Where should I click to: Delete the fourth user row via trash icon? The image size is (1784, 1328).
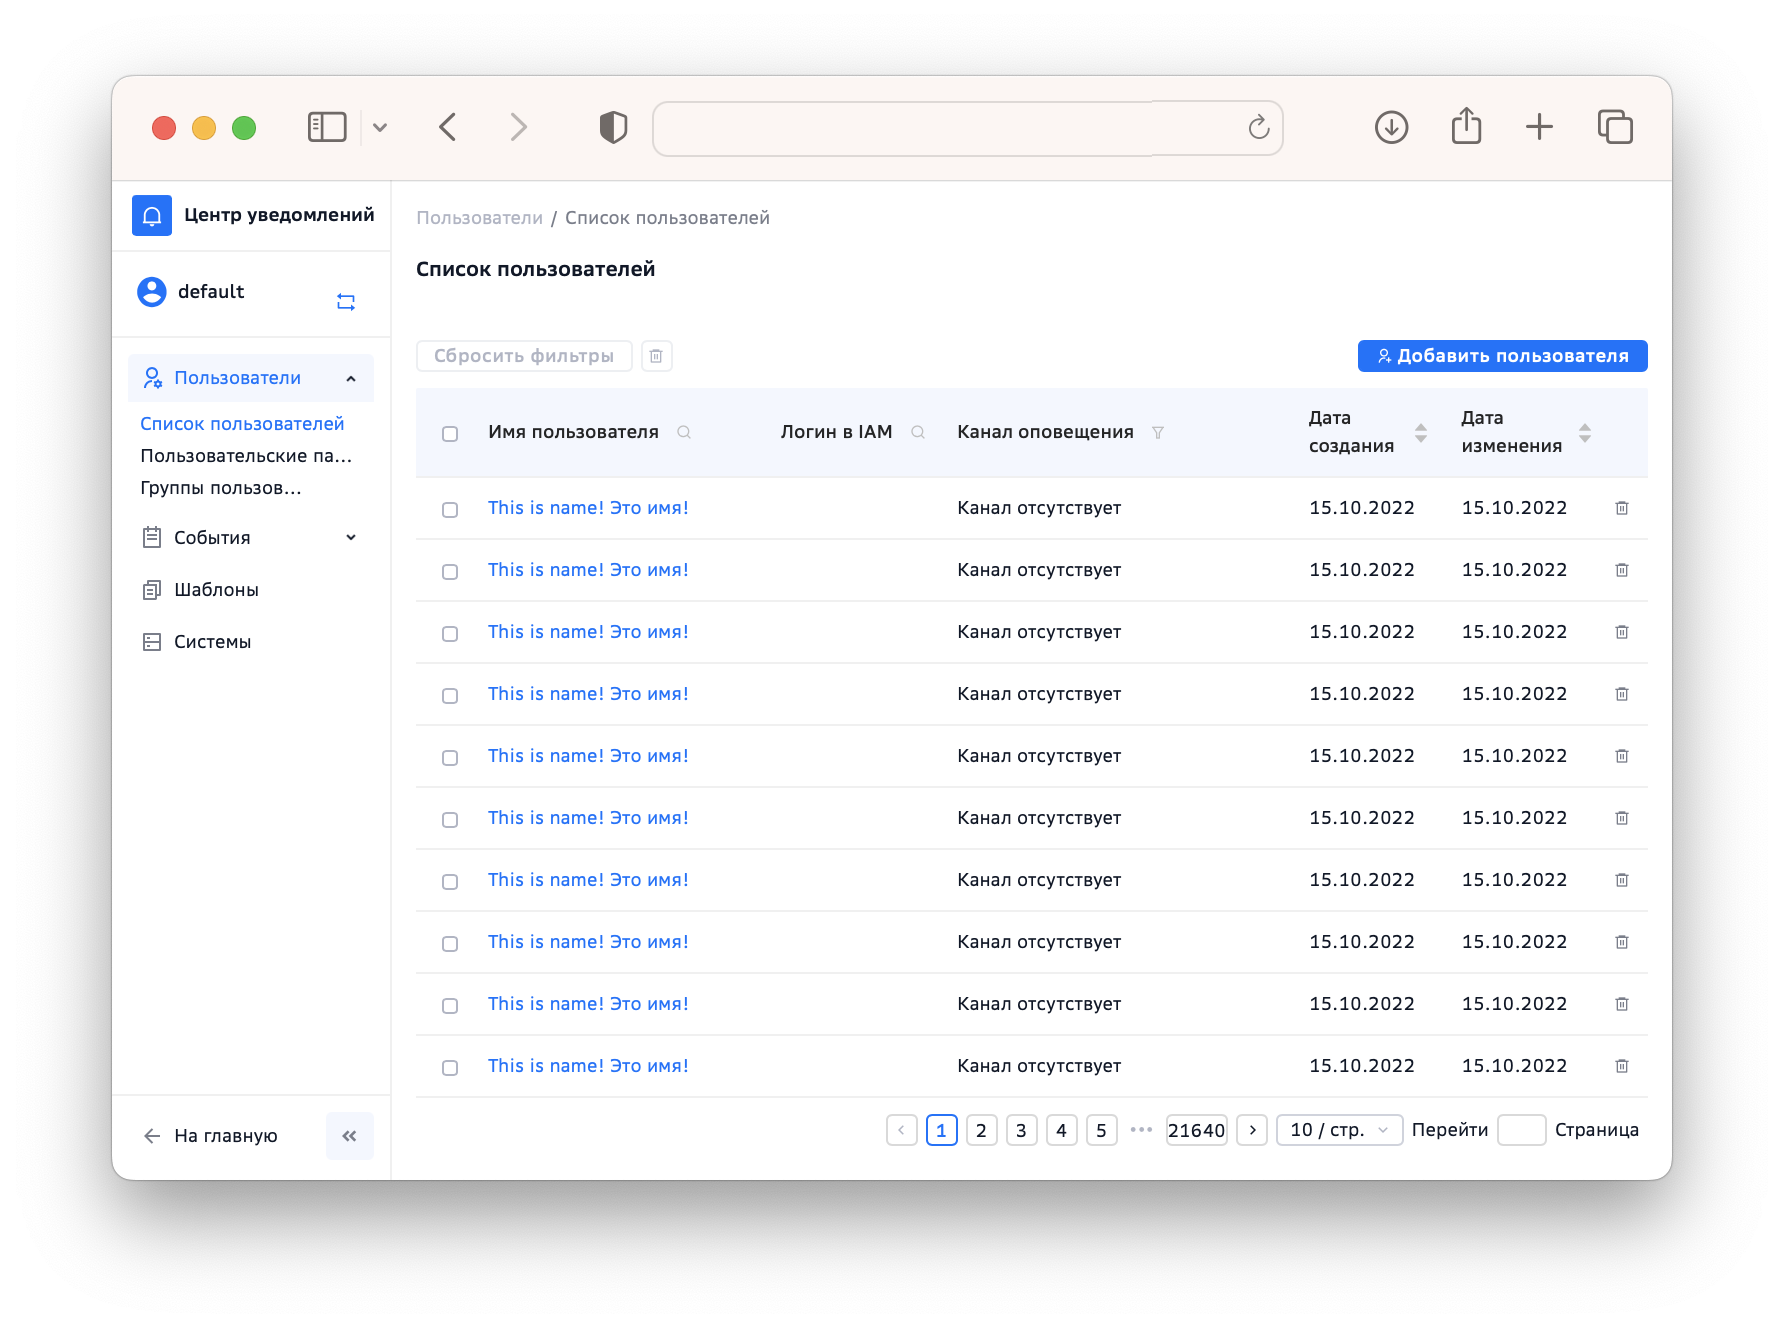(x=1622, y=694)
